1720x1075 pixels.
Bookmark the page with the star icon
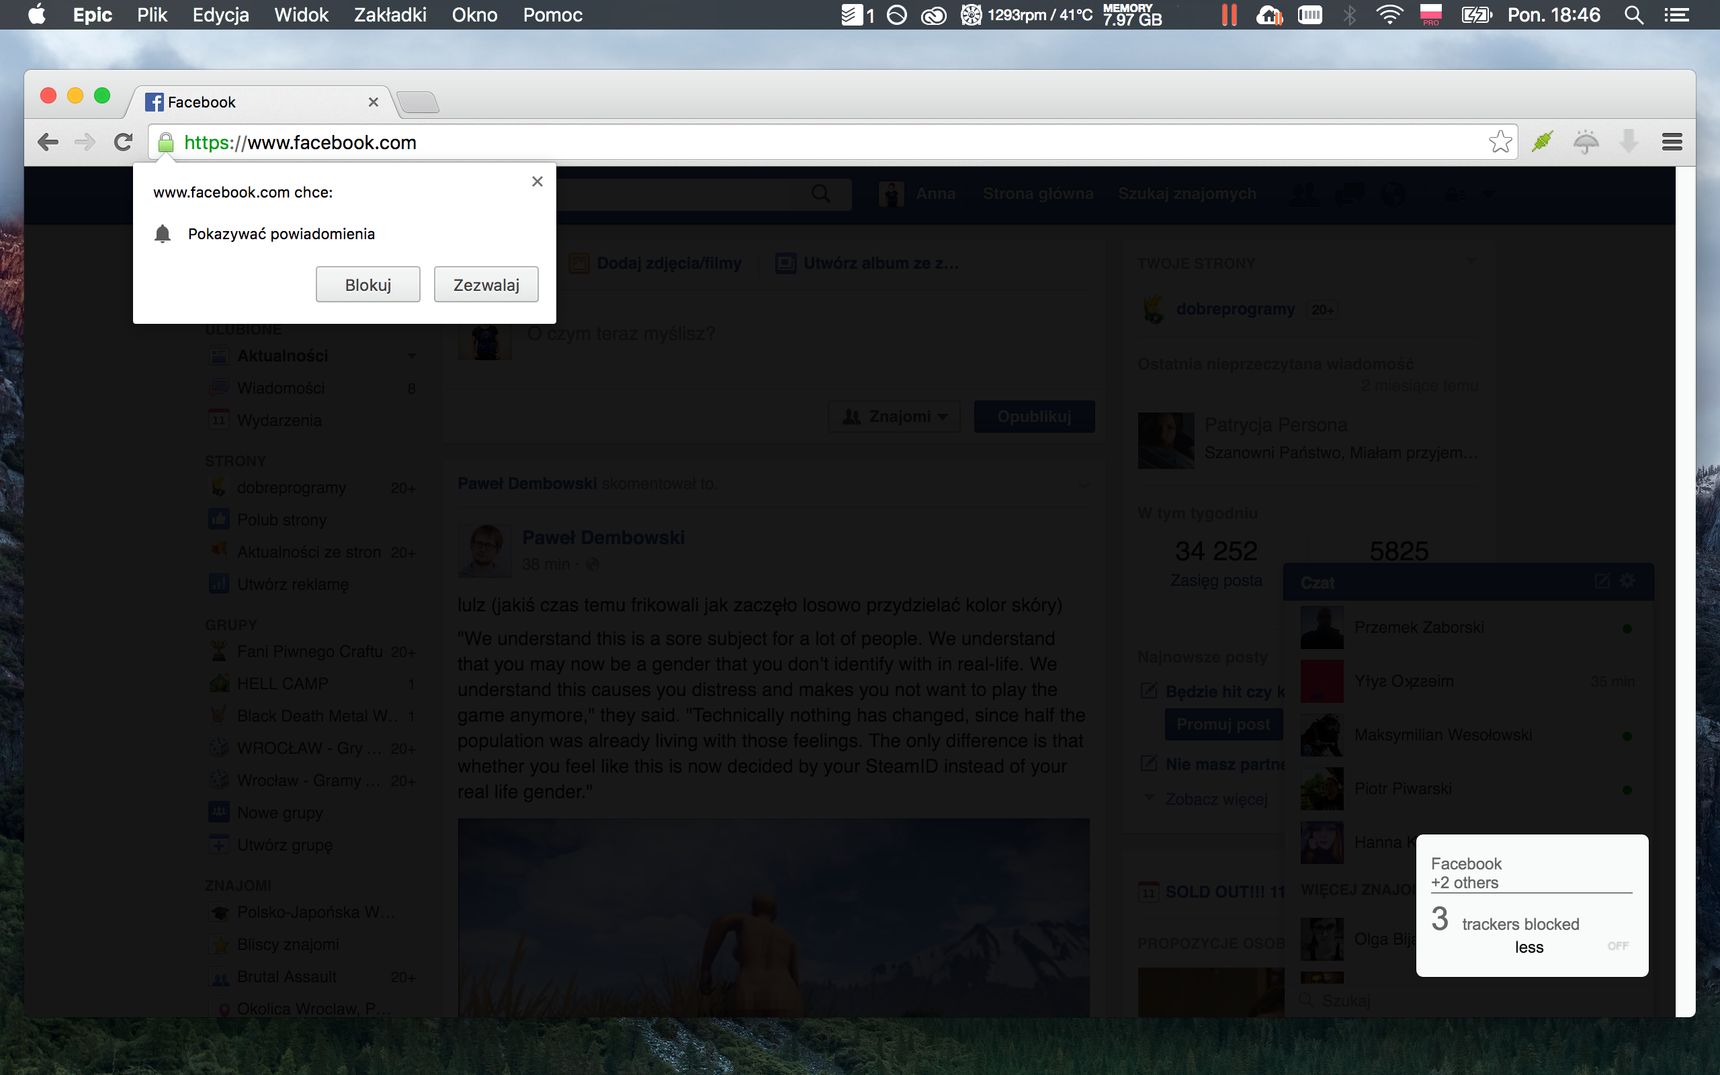[1500, 142]
